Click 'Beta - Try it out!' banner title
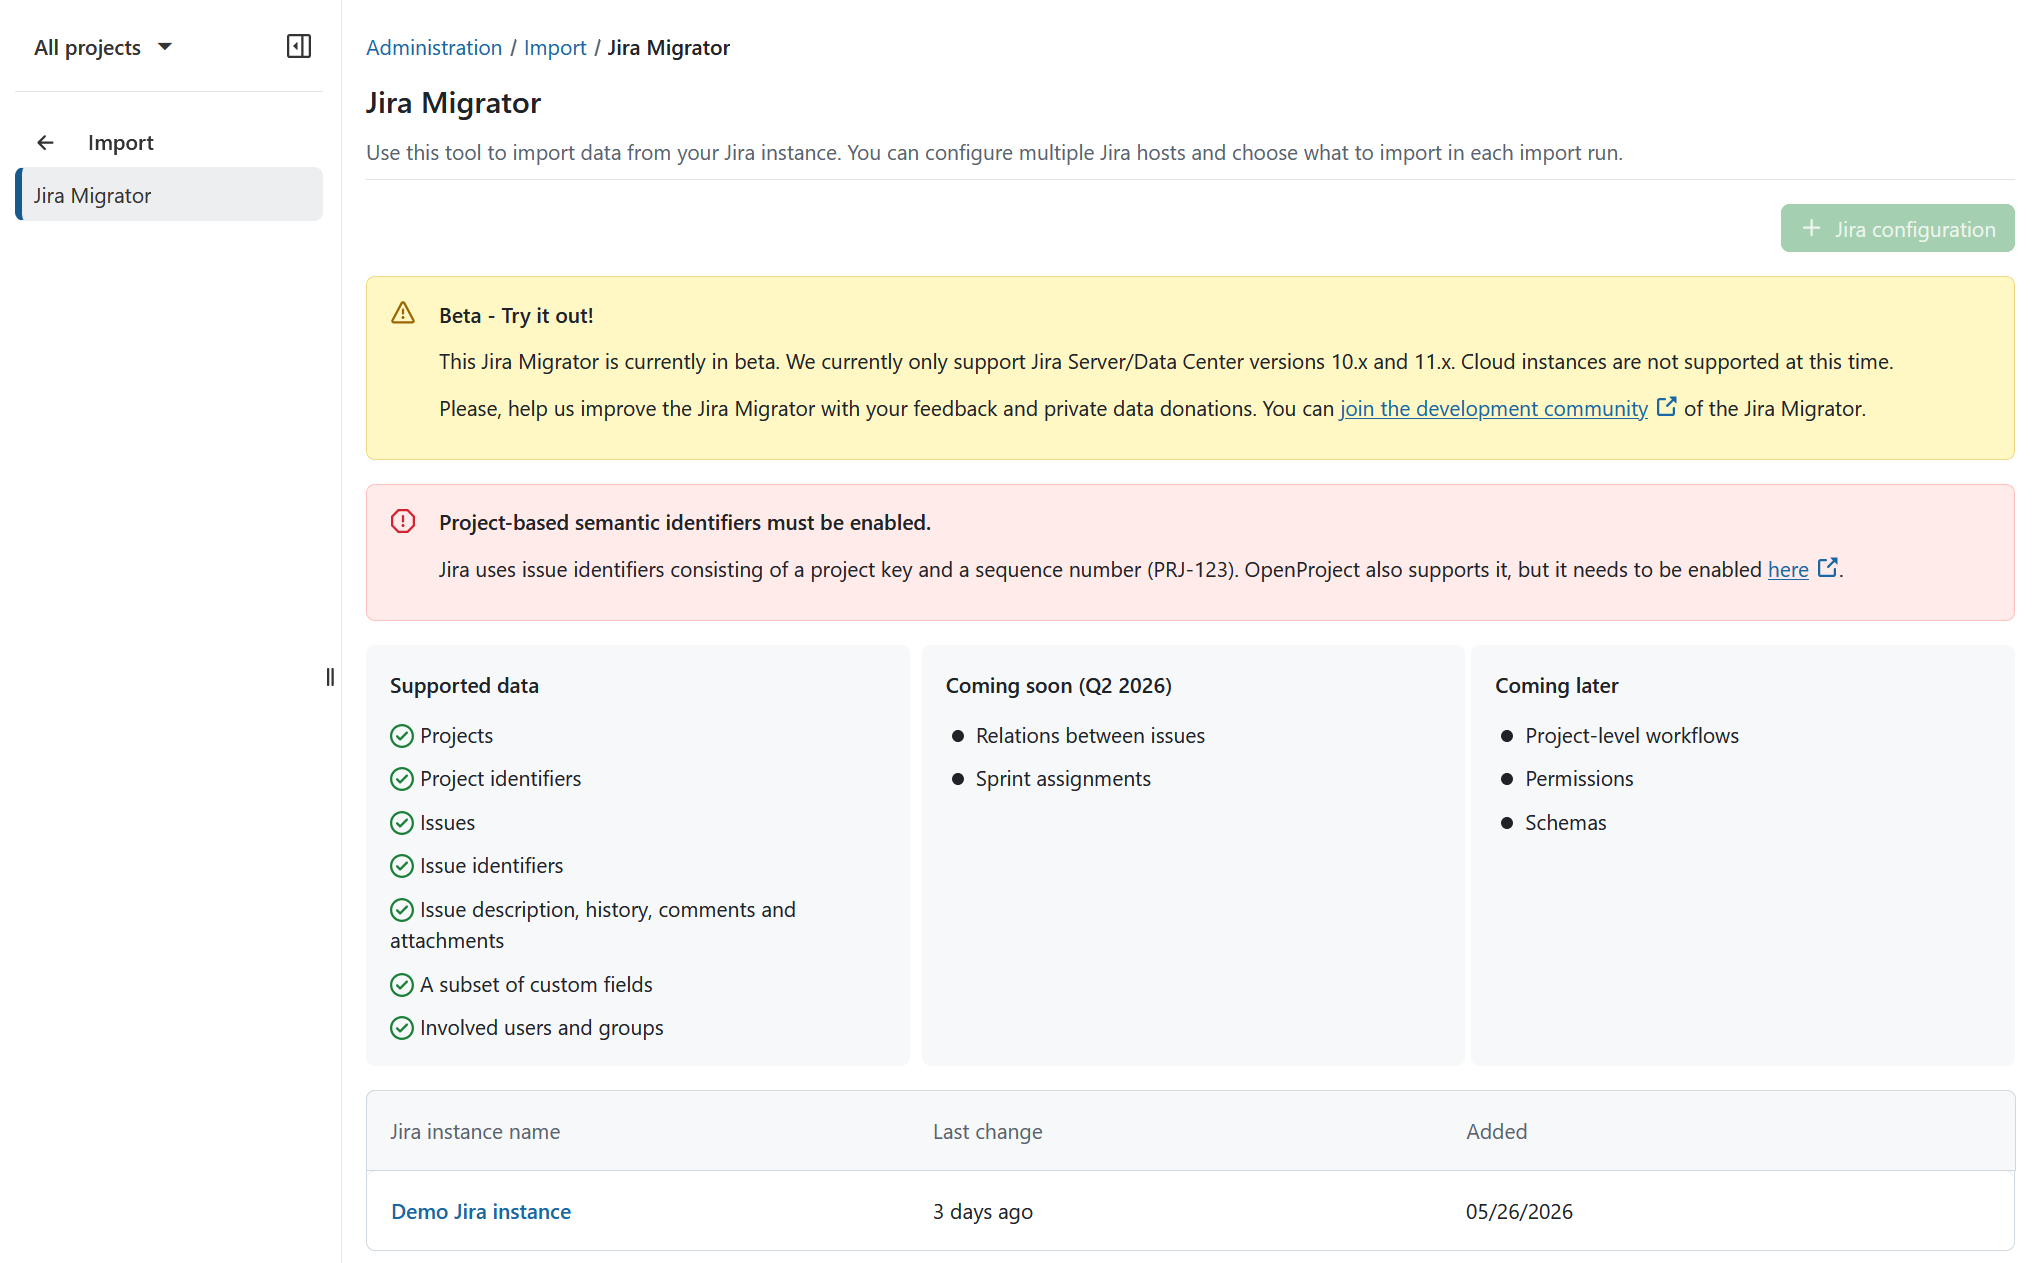The width and height of the screenshot is (2032, 1263). coord(516,315)
